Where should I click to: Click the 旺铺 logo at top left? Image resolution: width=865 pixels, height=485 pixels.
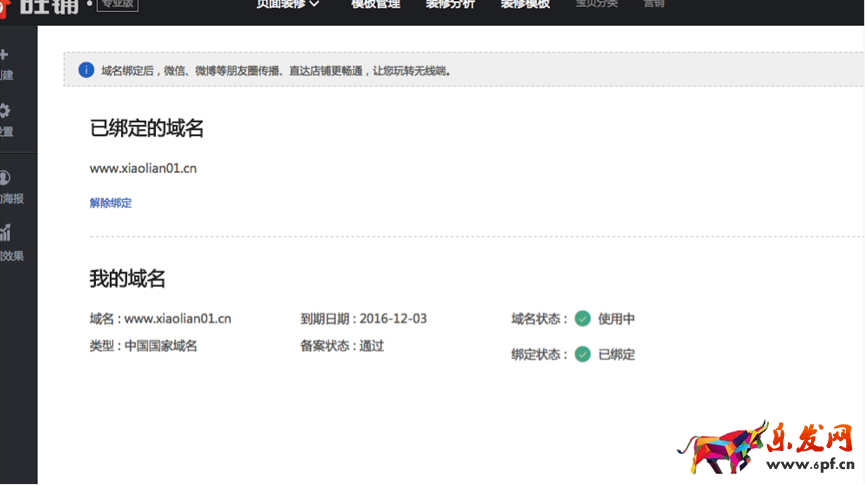click(x=50, y=4)
